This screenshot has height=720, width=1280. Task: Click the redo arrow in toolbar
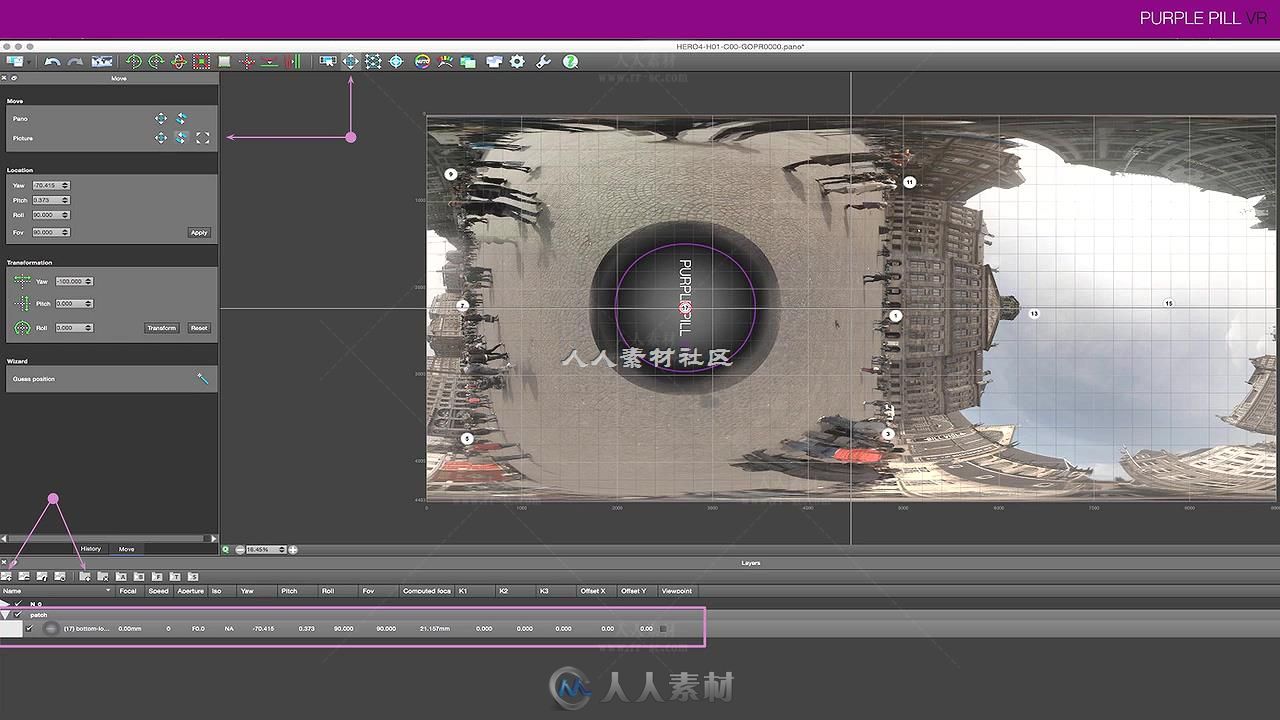(75, 62)
